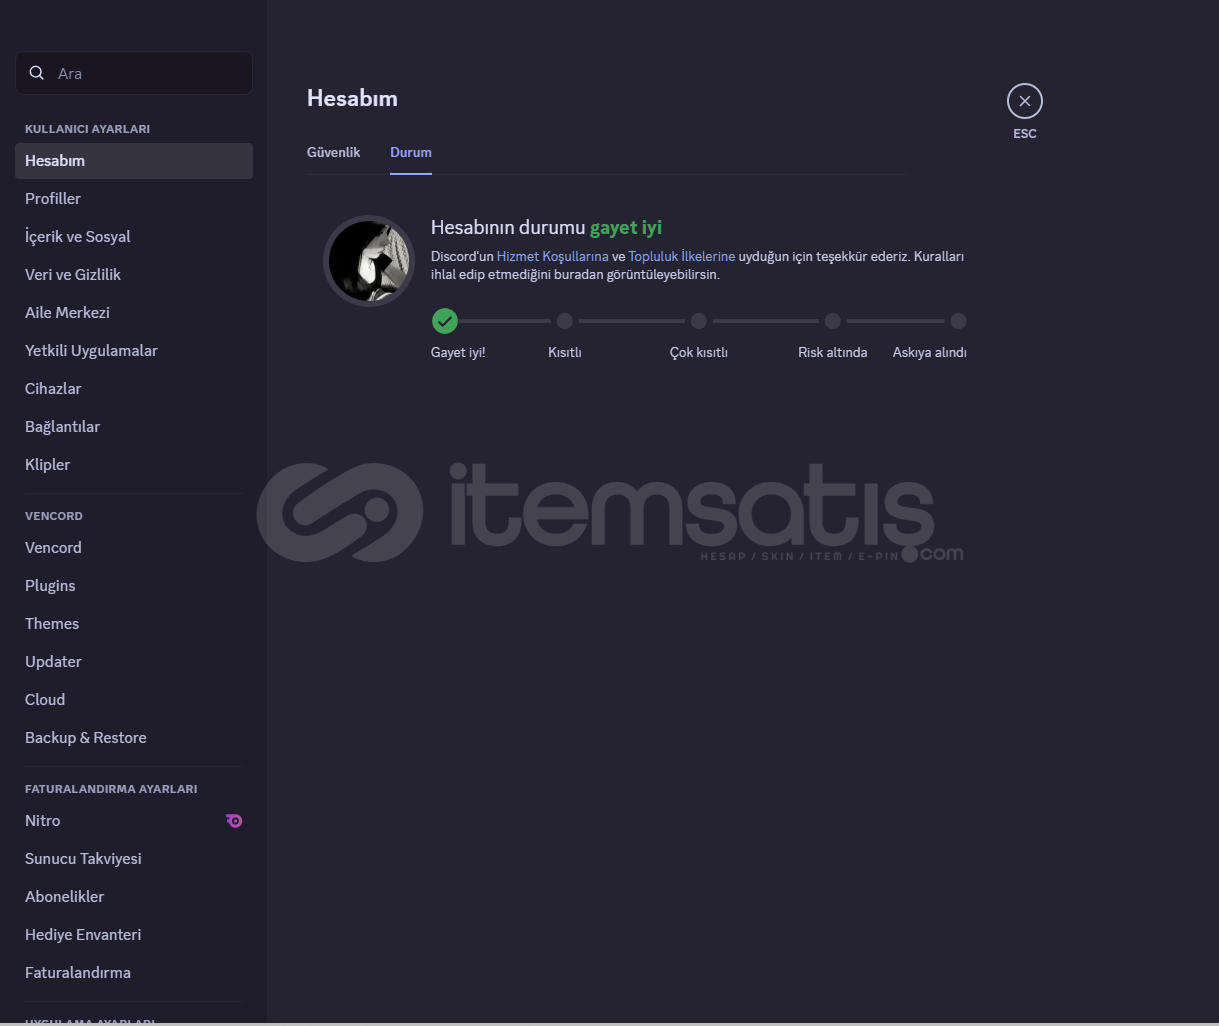Open Backup & Restore page
Image resolution: width=1219 pixels, height=1026 pixels.
tap(134, 738)
